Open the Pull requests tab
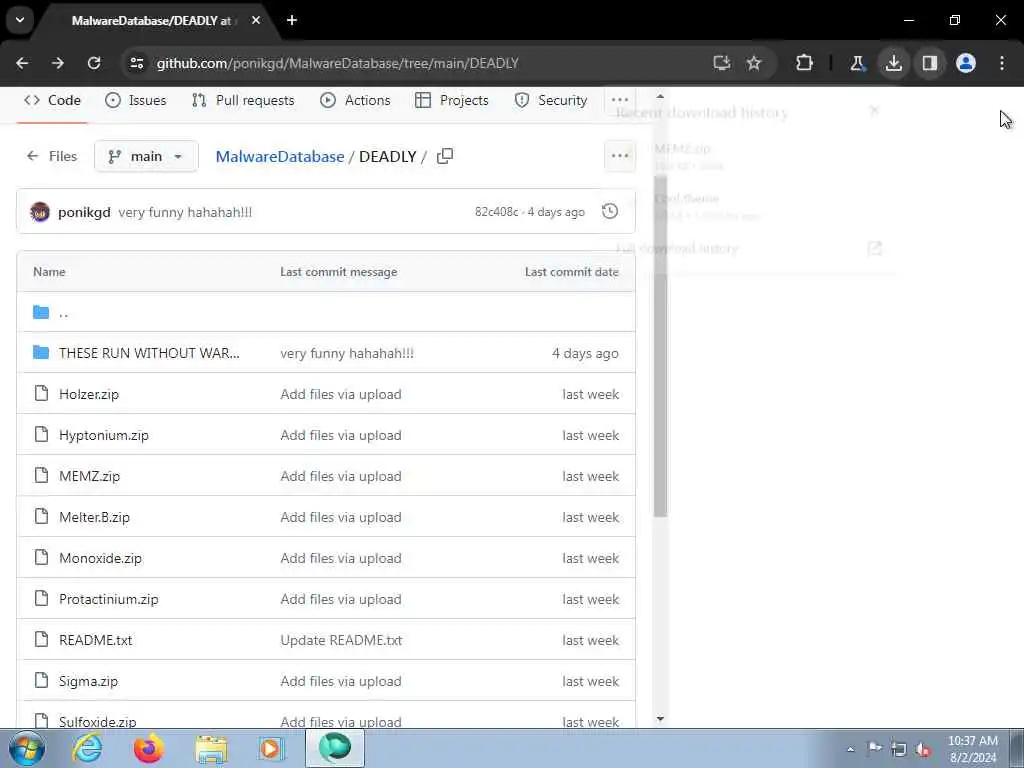Viewport: 1024px width, 768px height. coord(243,101)
